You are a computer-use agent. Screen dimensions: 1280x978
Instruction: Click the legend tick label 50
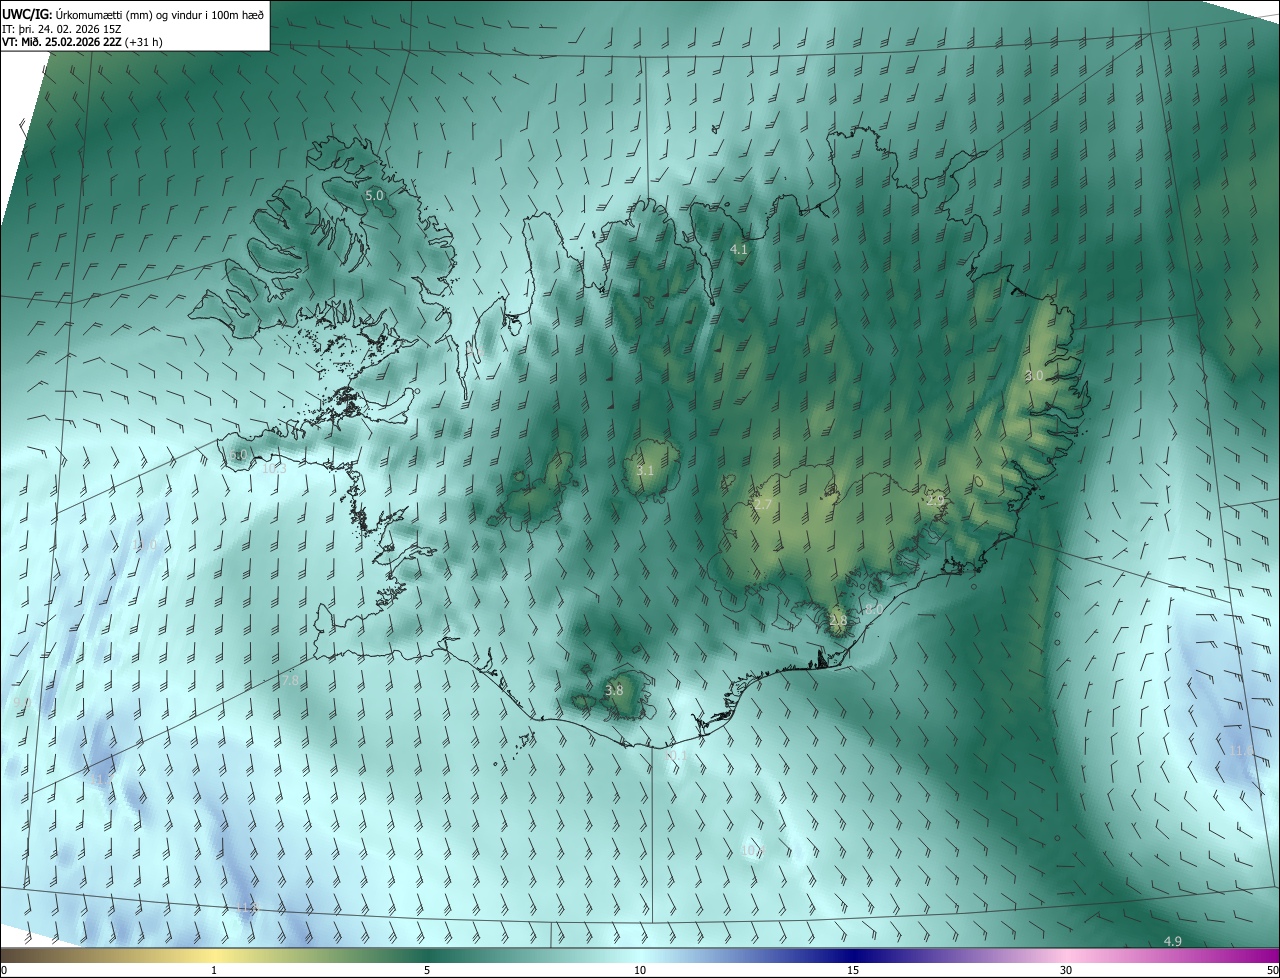(1271, 970)
